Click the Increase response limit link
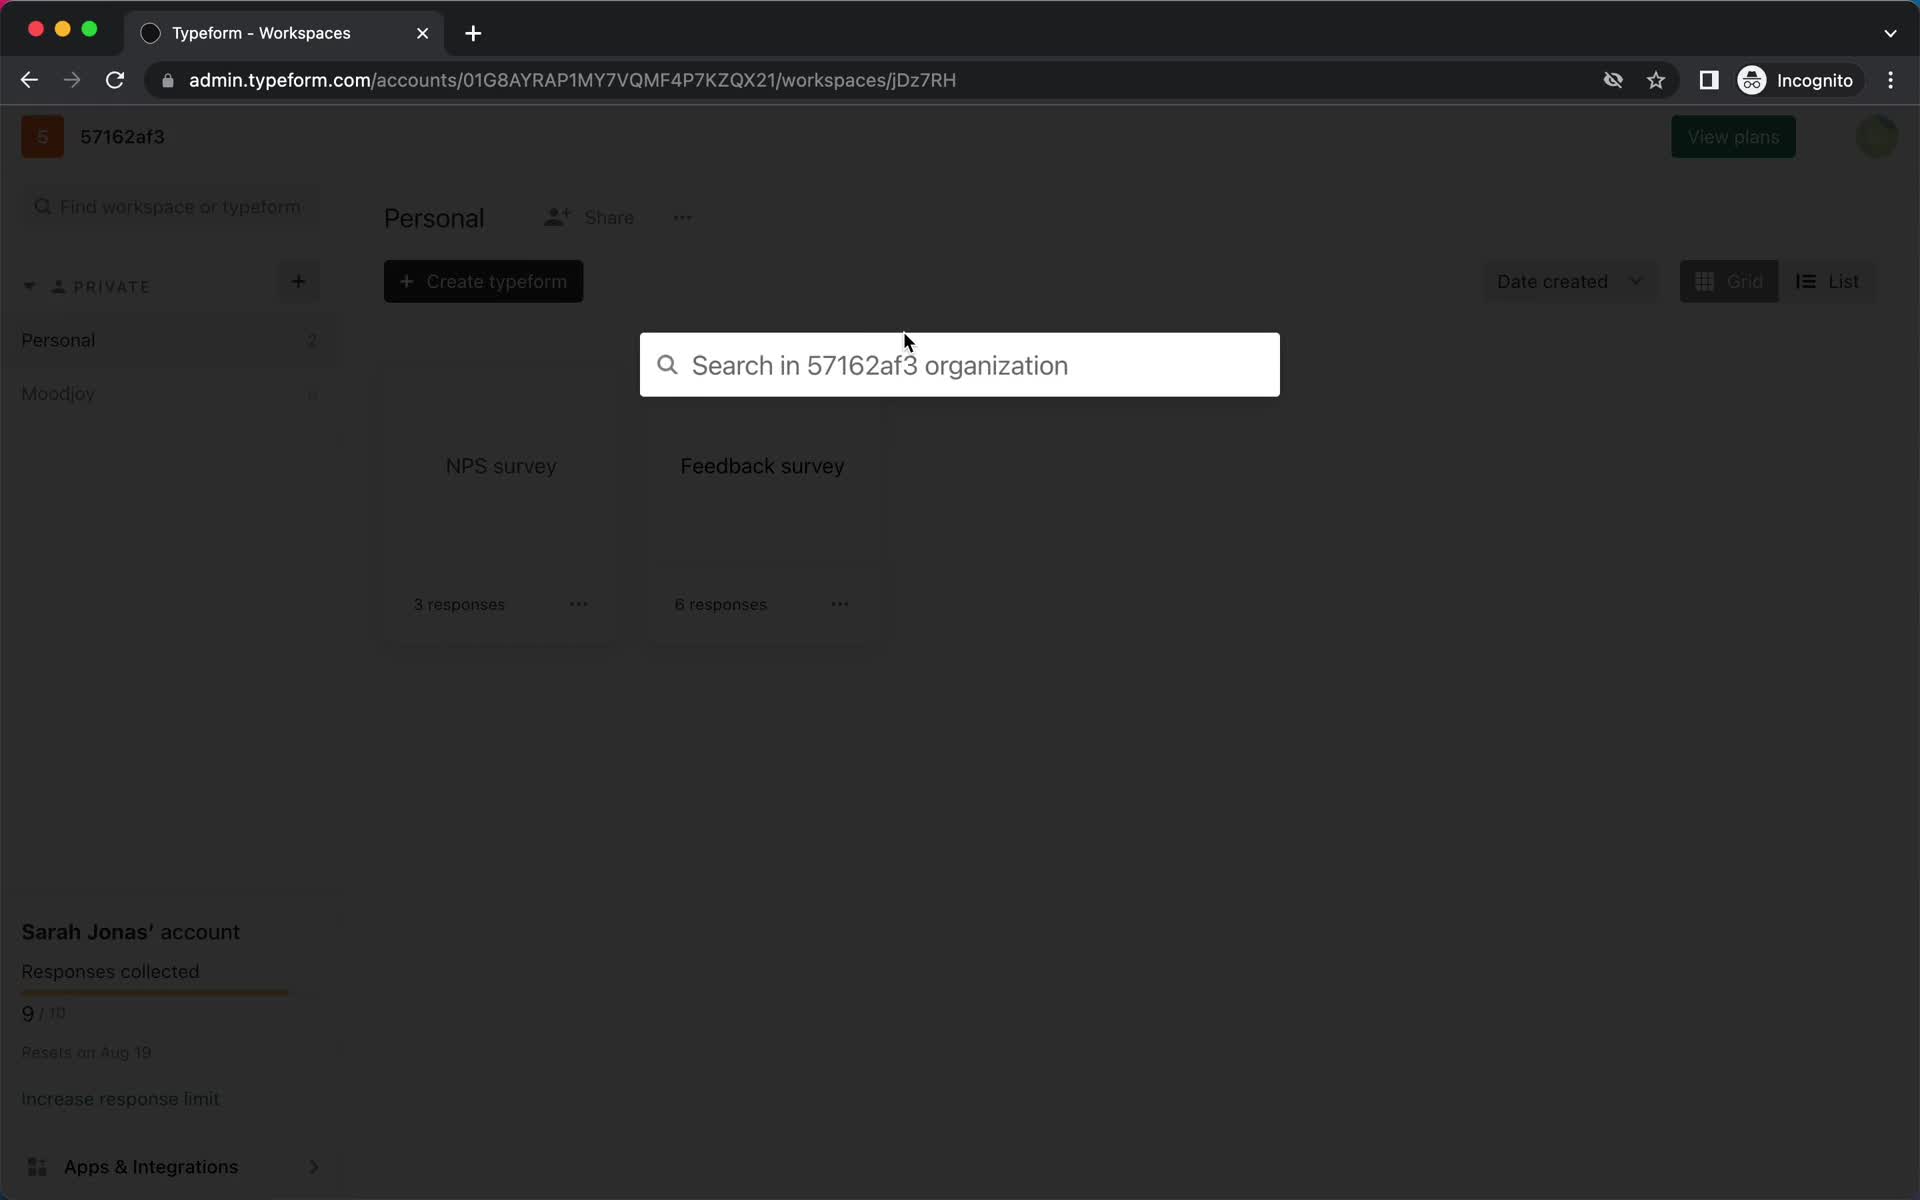The width and height of the screenshot is (1920, 1200). tap(119, 1098)
